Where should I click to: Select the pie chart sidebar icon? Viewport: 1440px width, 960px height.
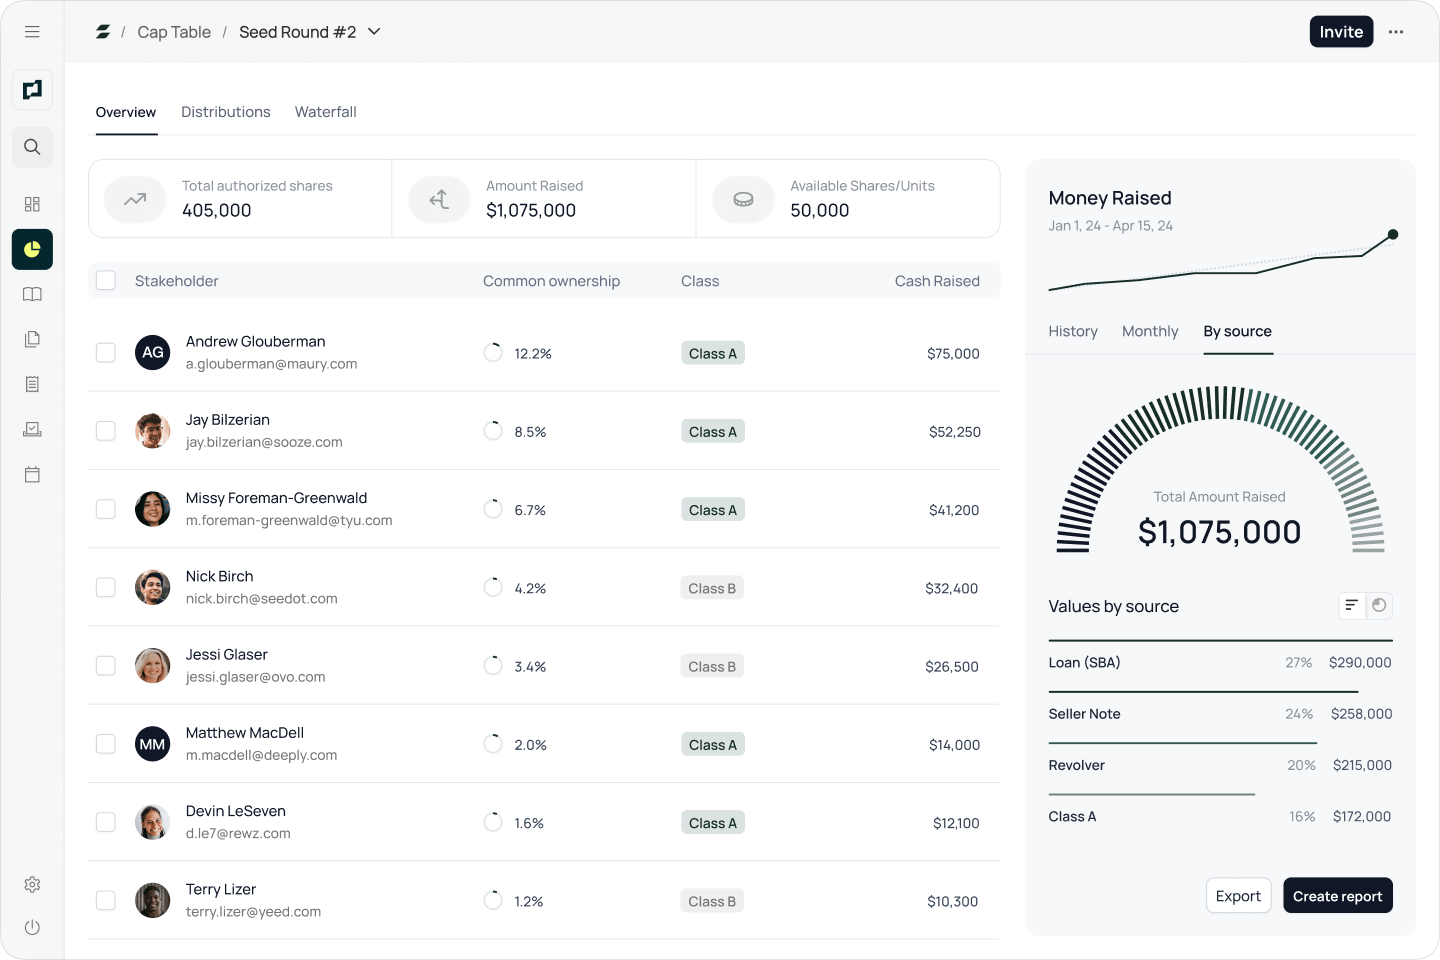[x=32, y=249]
